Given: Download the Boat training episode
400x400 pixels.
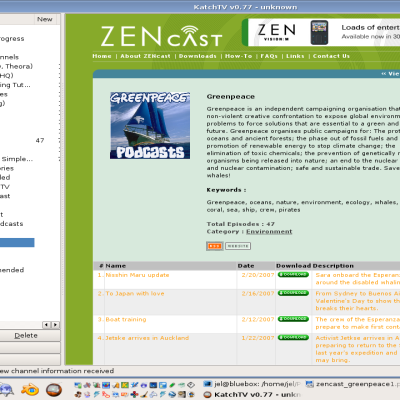Looking at the screenshot, I should coord(293,319).
